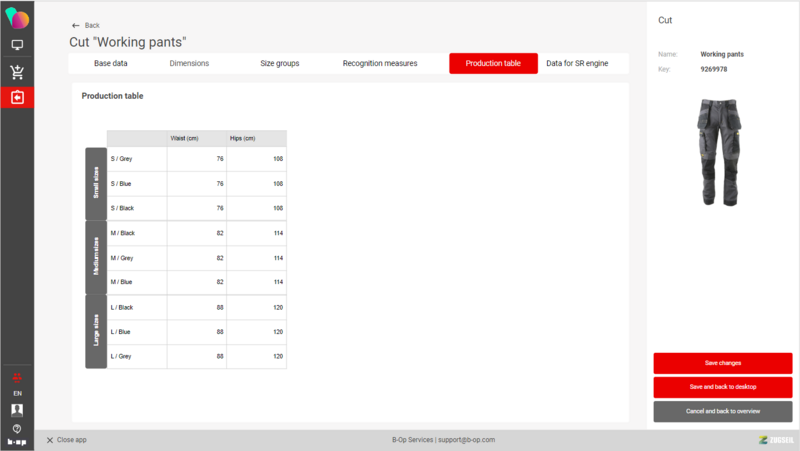Click the Waist cell for S / Grey

click(x=196, y=159)
